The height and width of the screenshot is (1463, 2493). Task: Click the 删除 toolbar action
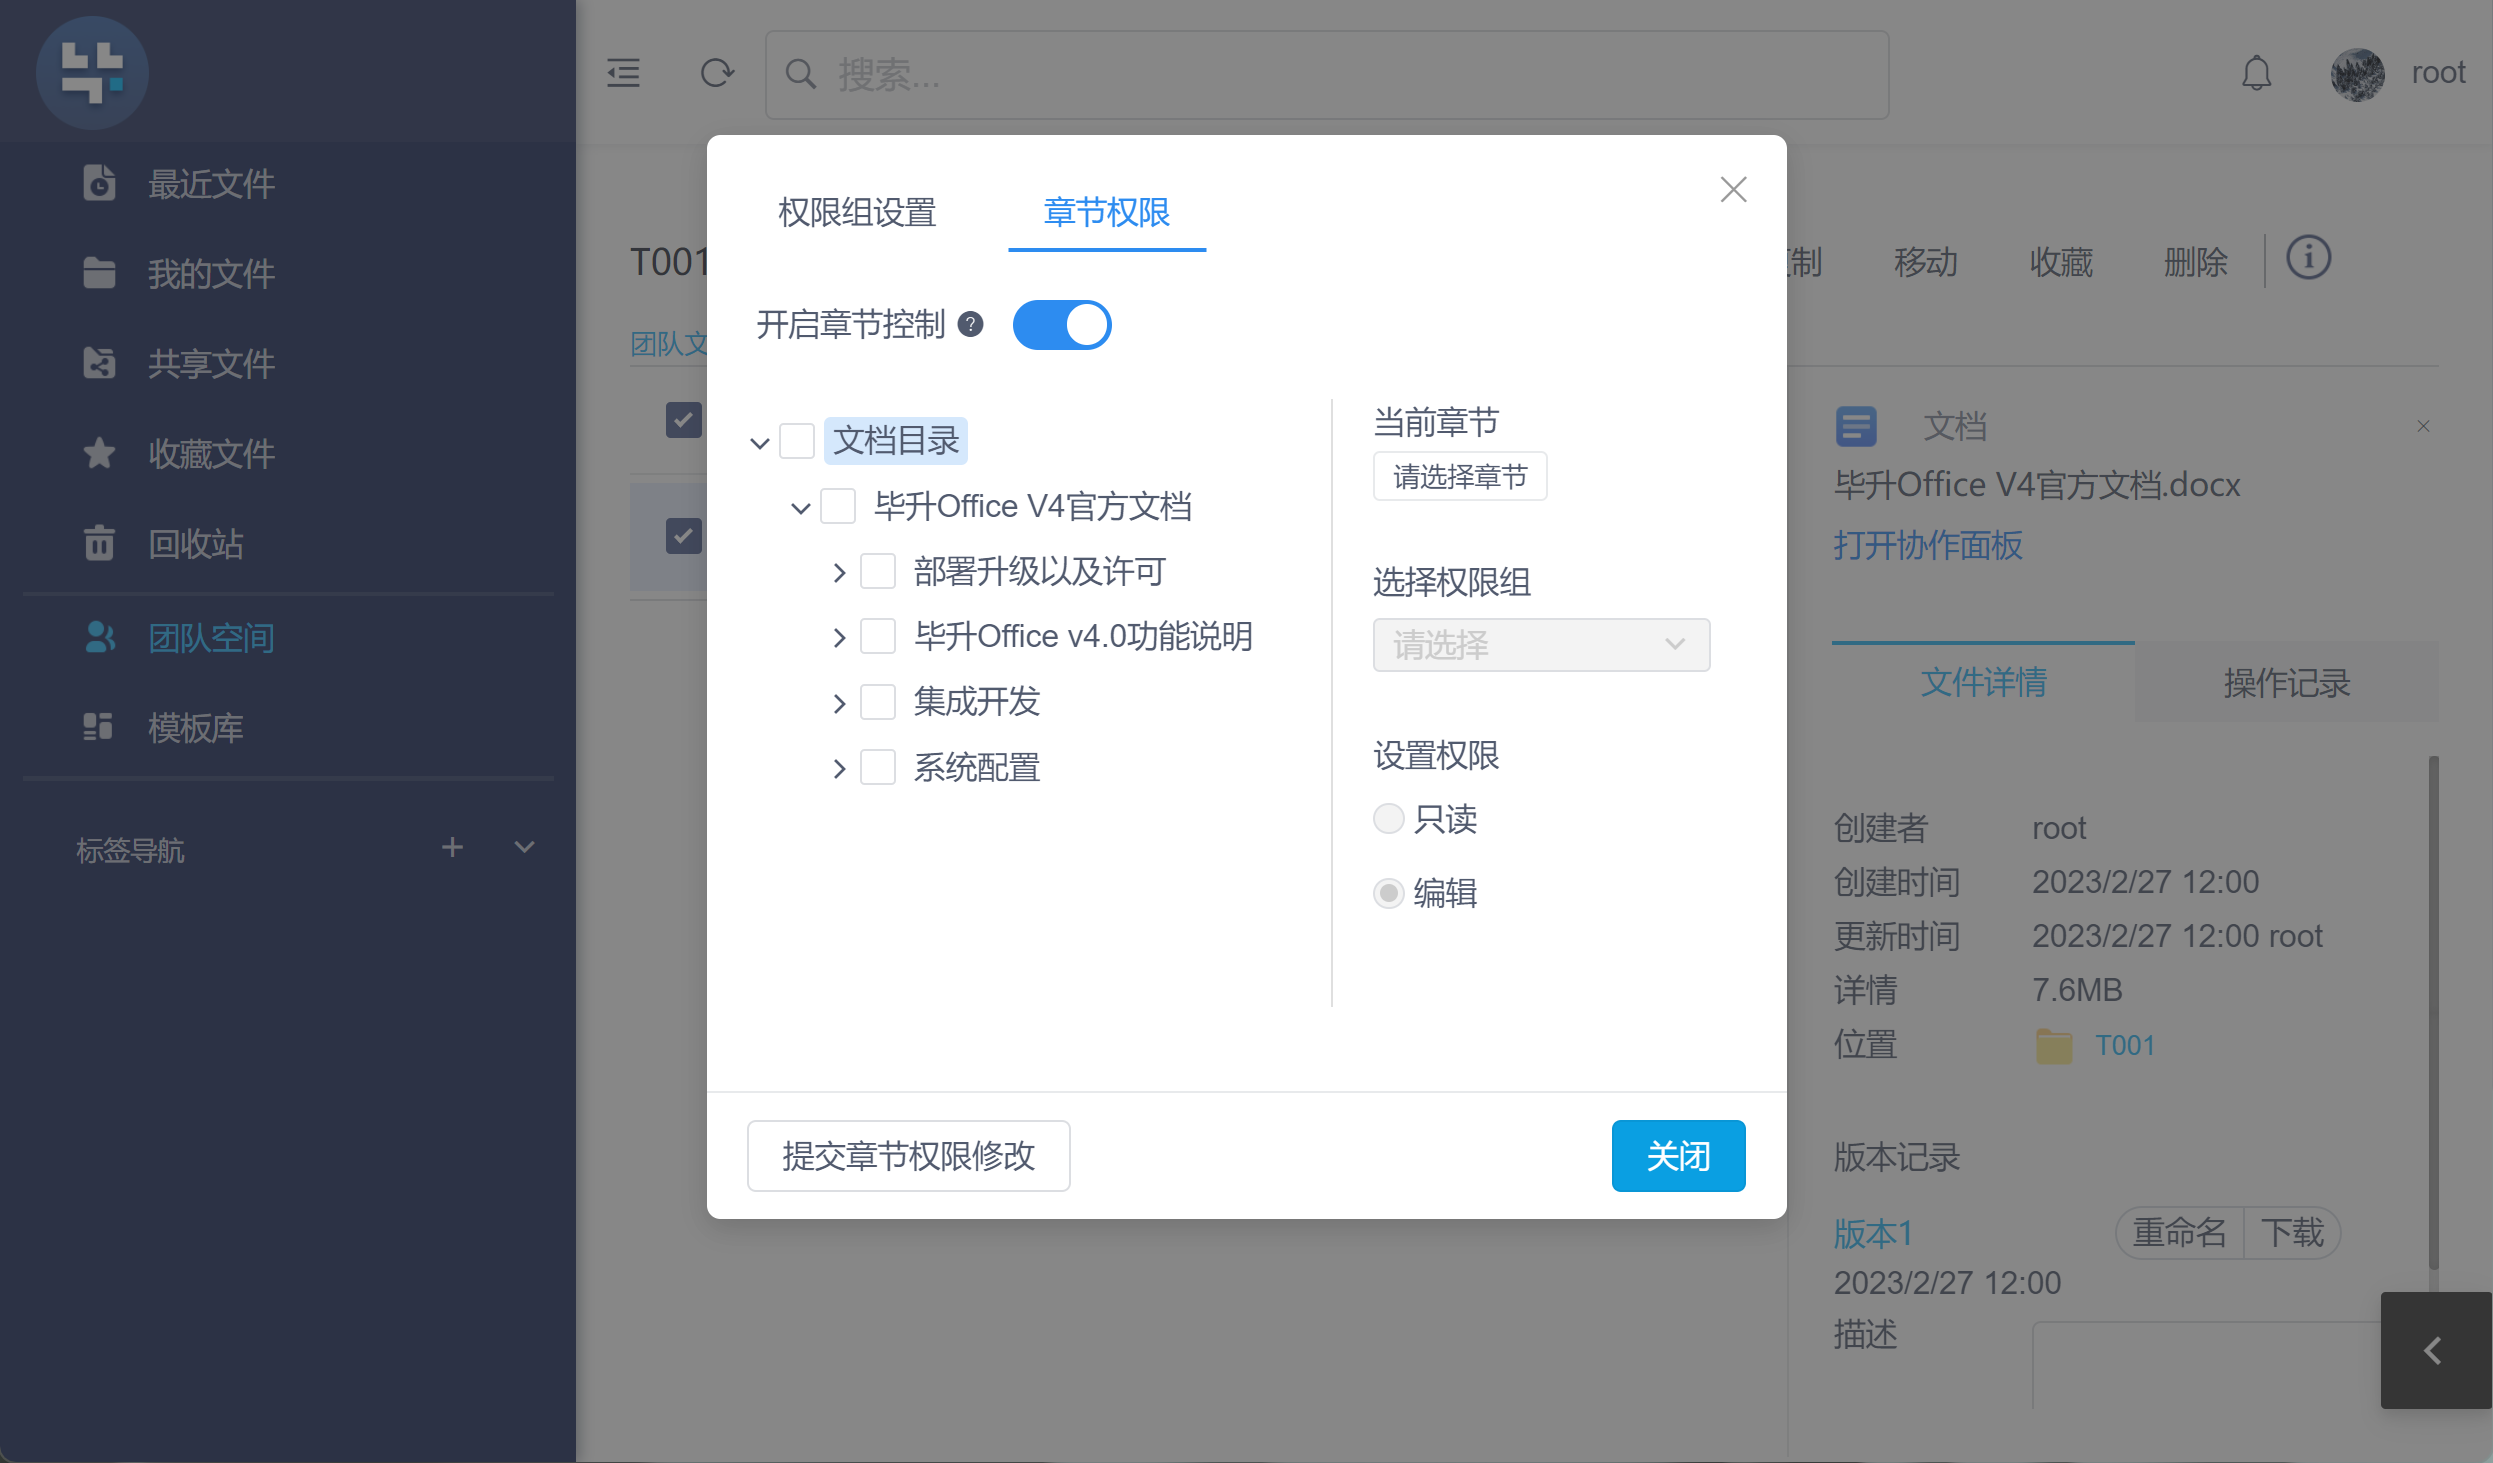pos(2196,262)
